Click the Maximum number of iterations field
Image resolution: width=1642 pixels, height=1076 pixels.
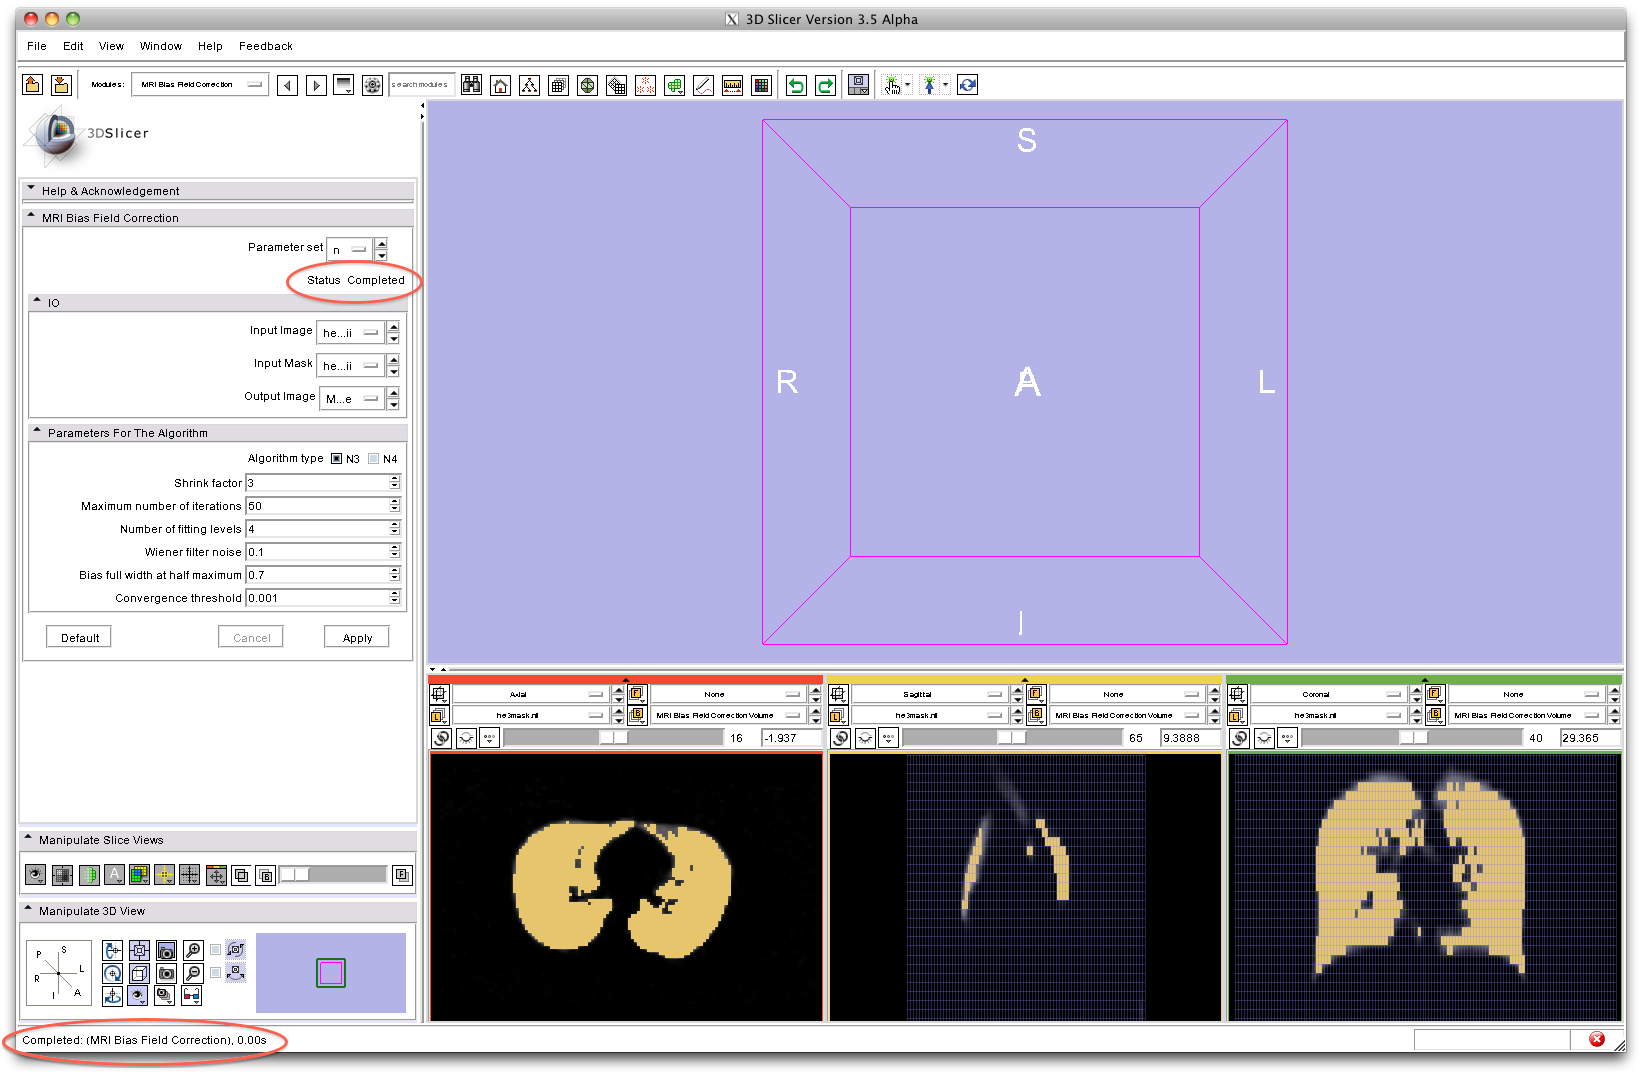318,506
